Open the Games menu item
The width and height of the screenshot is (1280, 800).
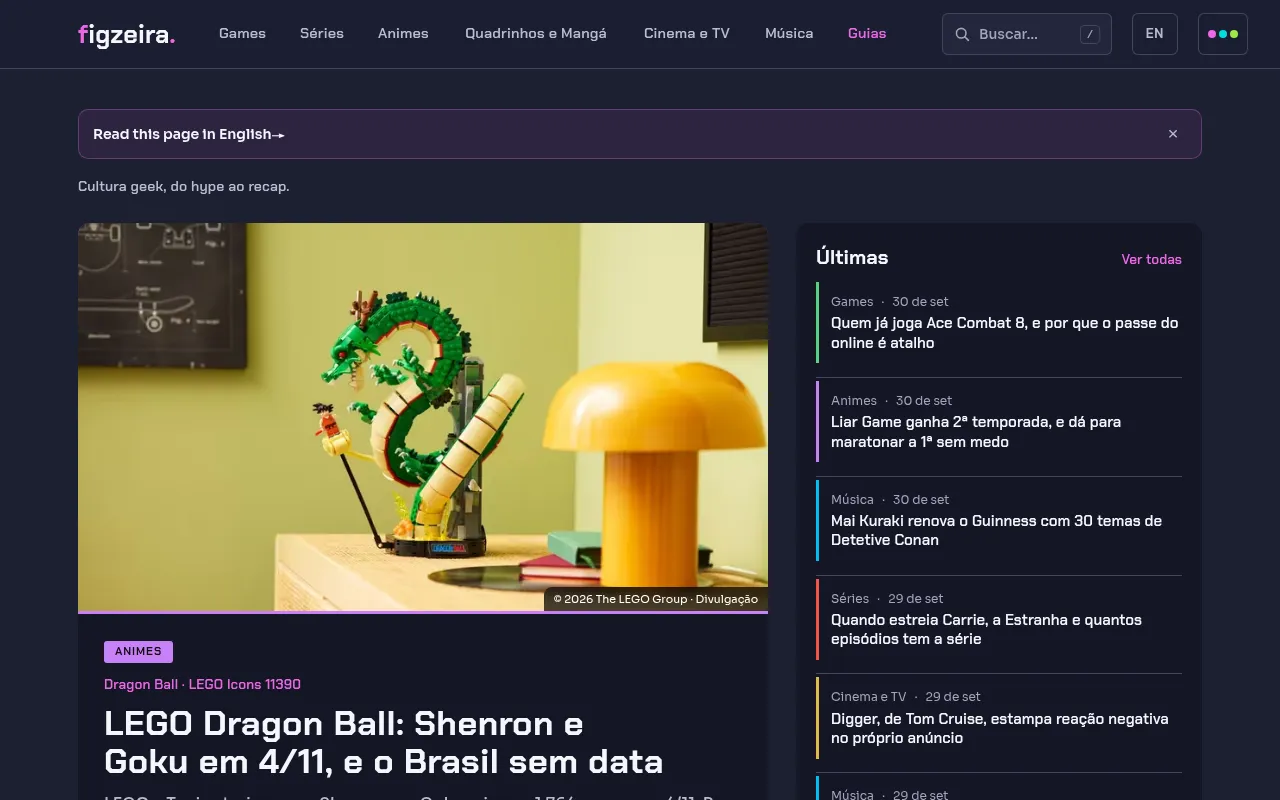tap(242, 34)
